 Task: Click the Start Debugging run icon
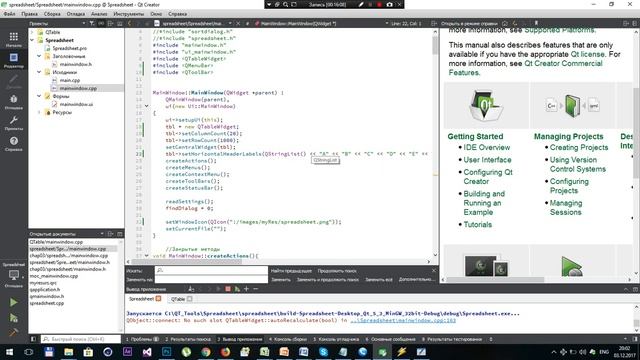tap(13, 318)
